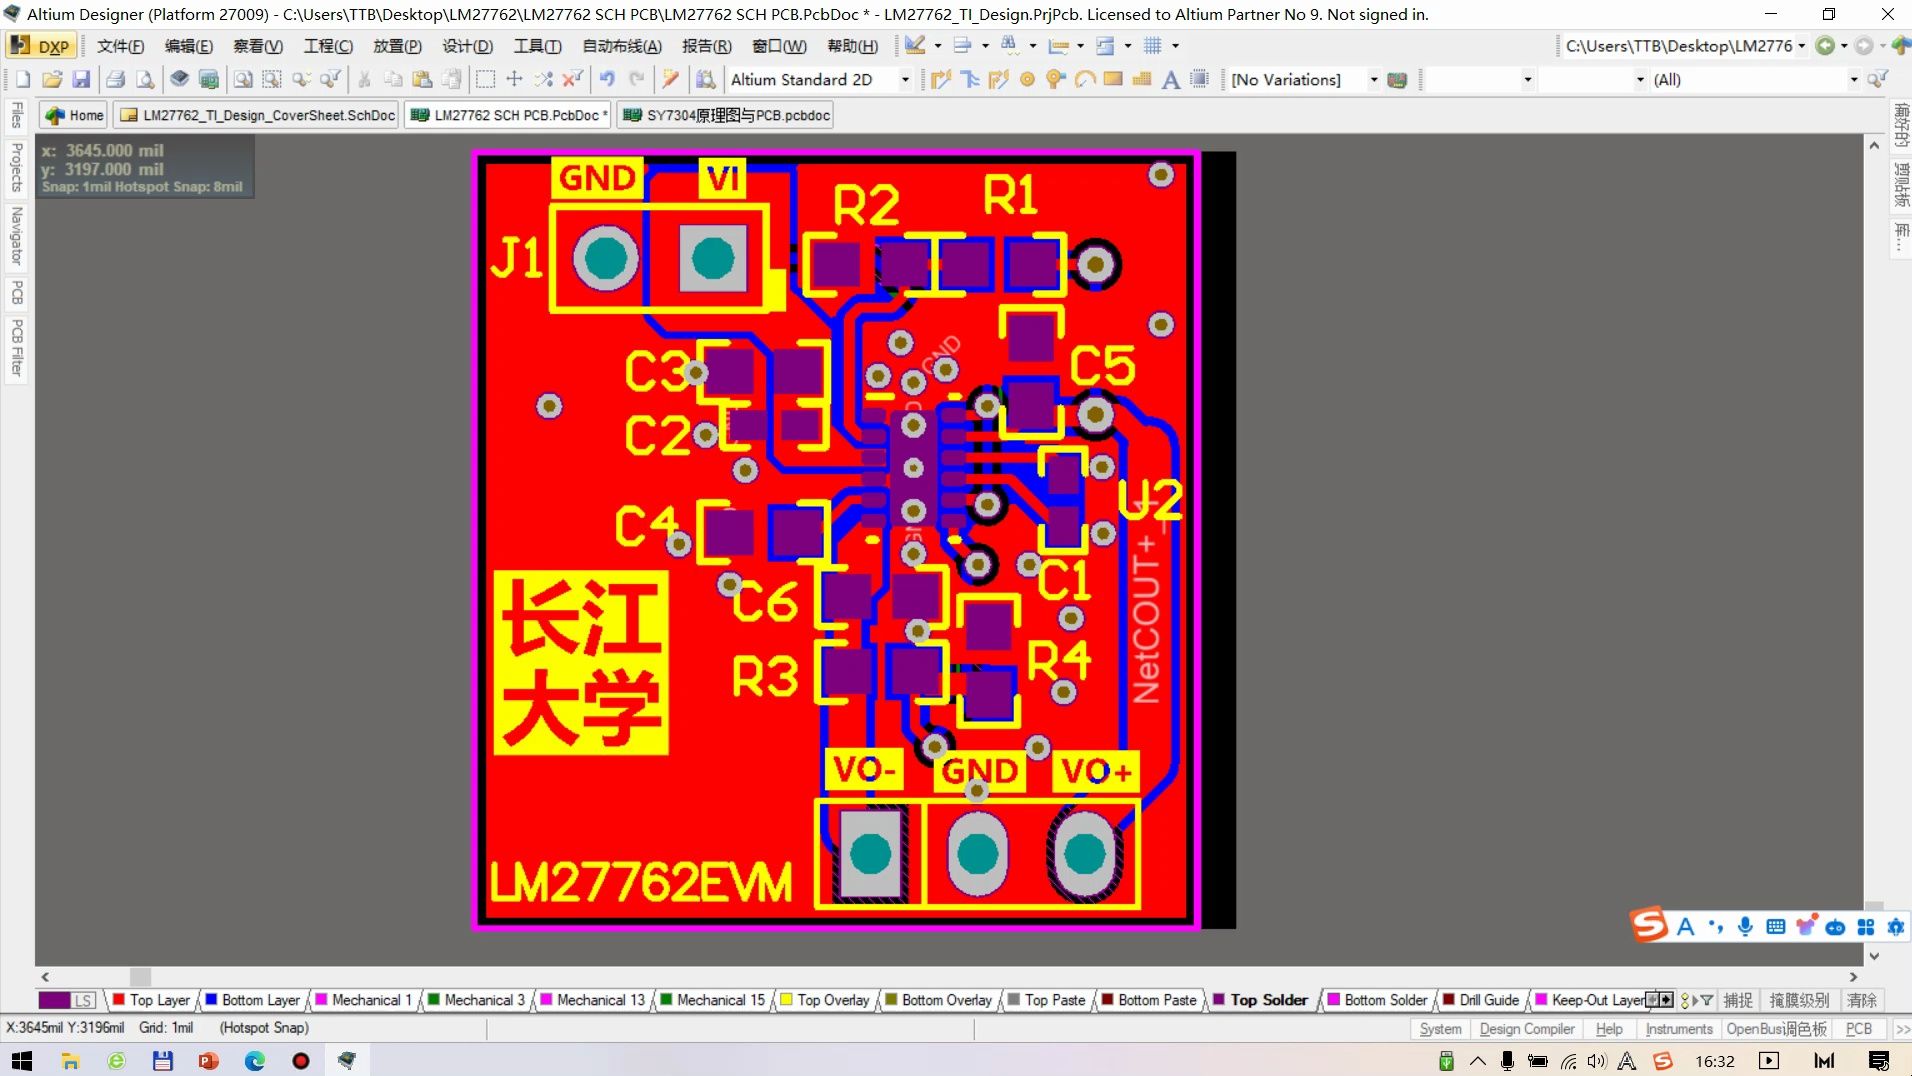The width and height of the screenshot is (1912, 1076).
Task: Open the 设计(D) menu
Action: tap(468, 46)
